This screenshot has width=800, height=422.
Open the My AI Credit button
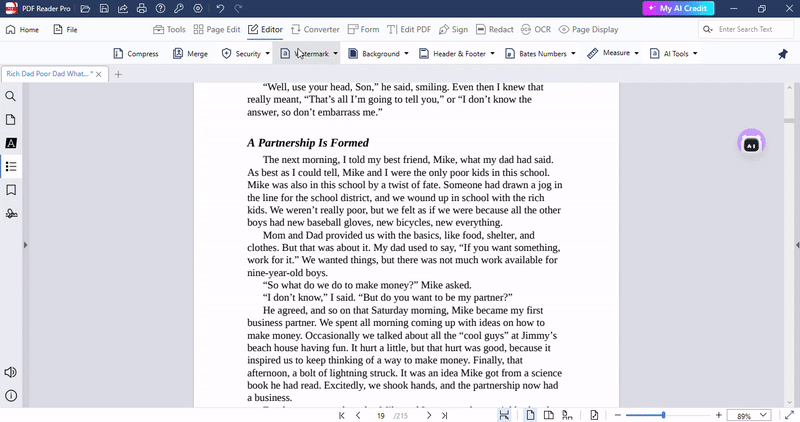tap(678, 8)
